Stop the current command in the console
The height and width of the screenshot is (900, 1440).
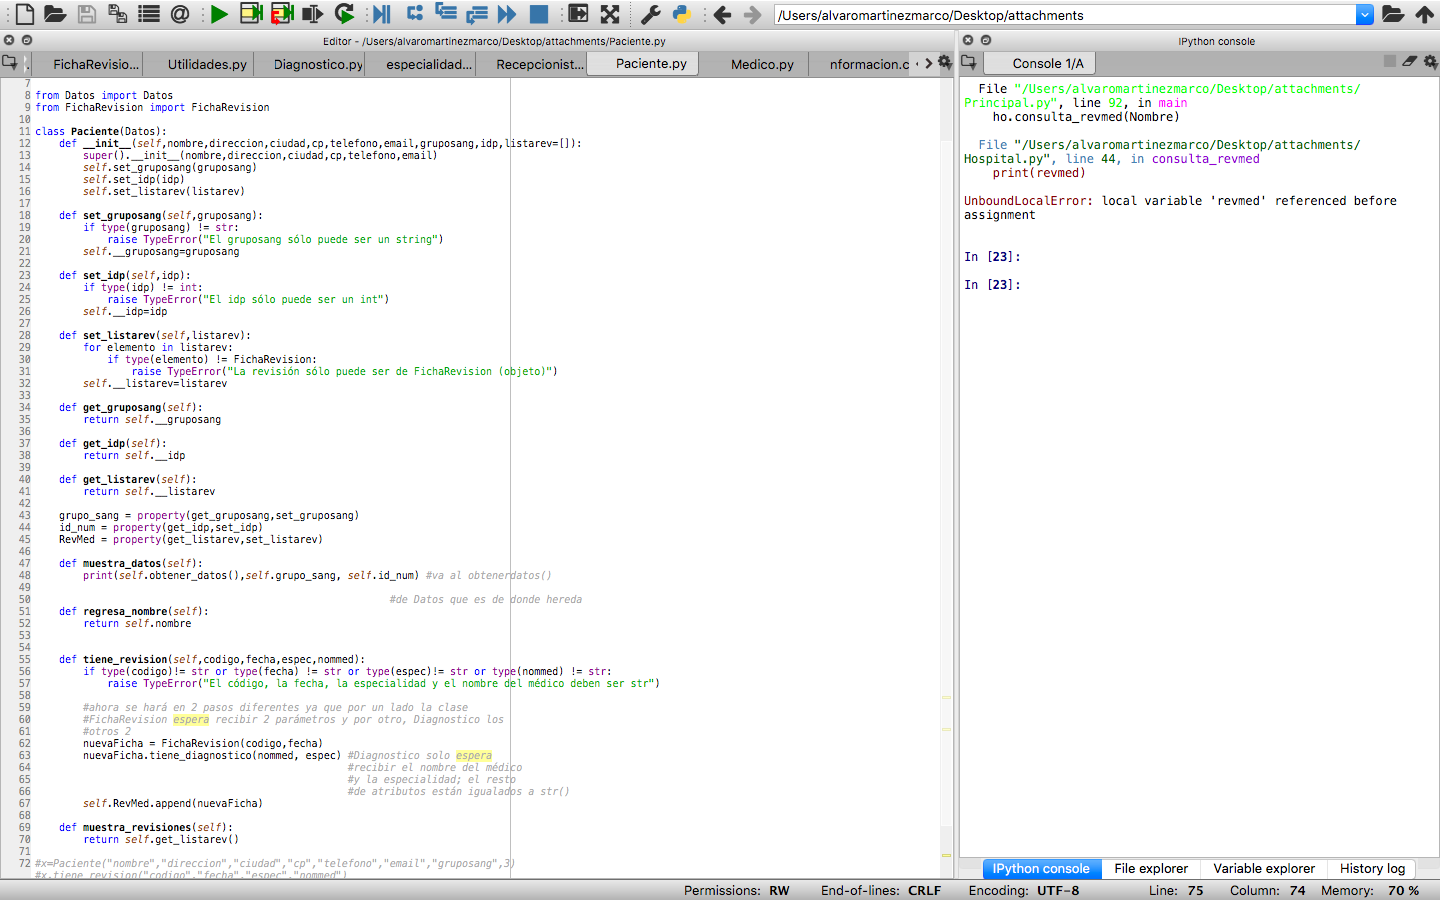1389,61
